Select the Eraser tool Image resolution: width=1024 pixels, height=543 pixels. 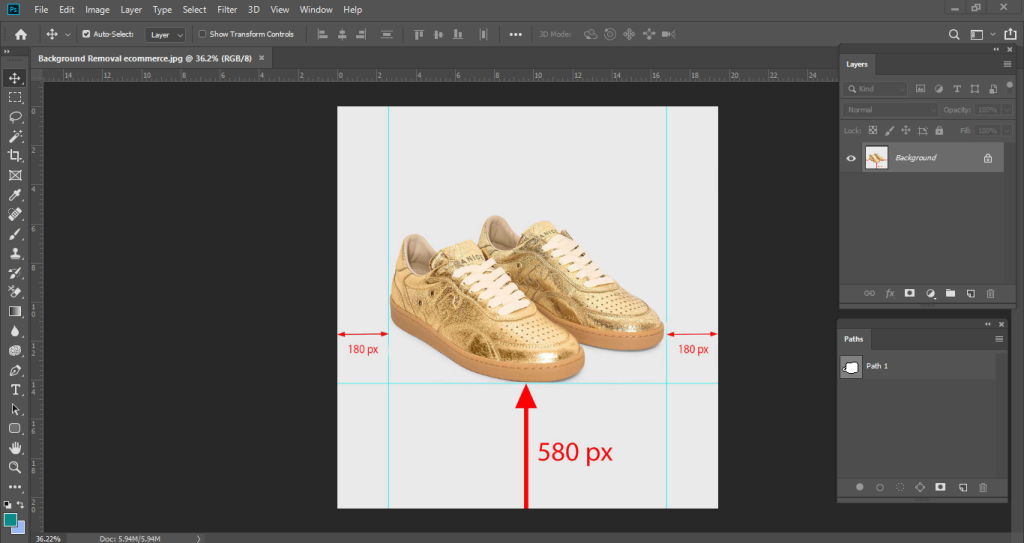(x=15, y=292)
